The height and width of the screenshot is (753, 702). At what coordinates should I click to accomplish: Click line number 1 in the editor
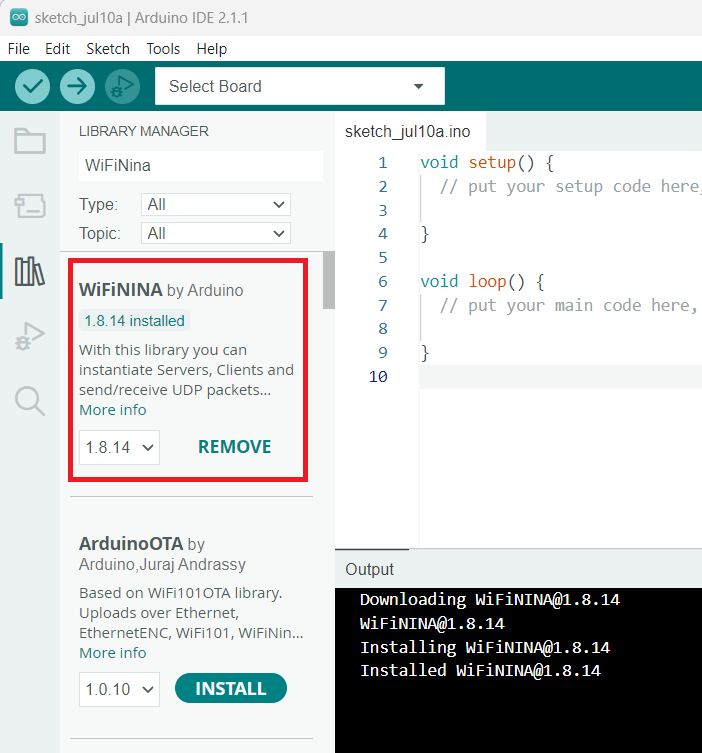[383, 163]
